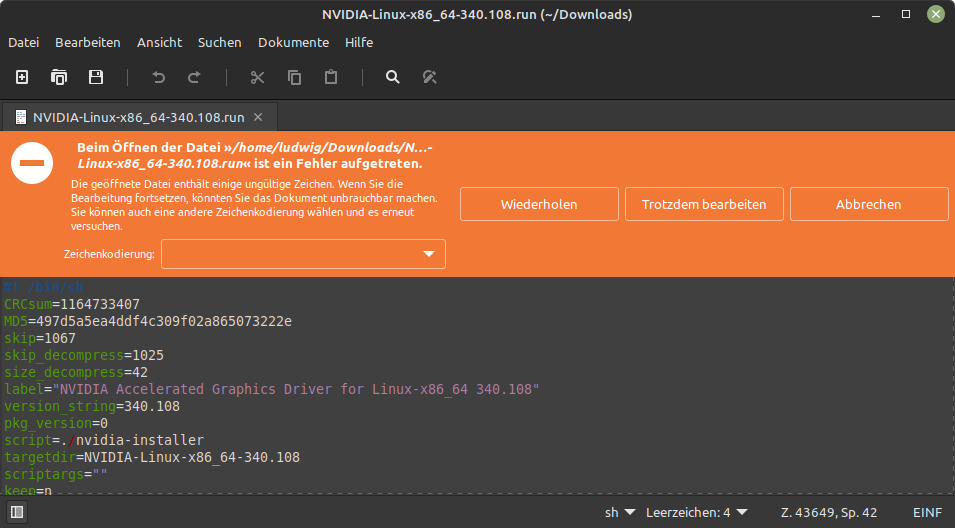The width and height of the screenshot is (955, 528).
Task: Open the sh language dropdown
Action: pos(620,513)
